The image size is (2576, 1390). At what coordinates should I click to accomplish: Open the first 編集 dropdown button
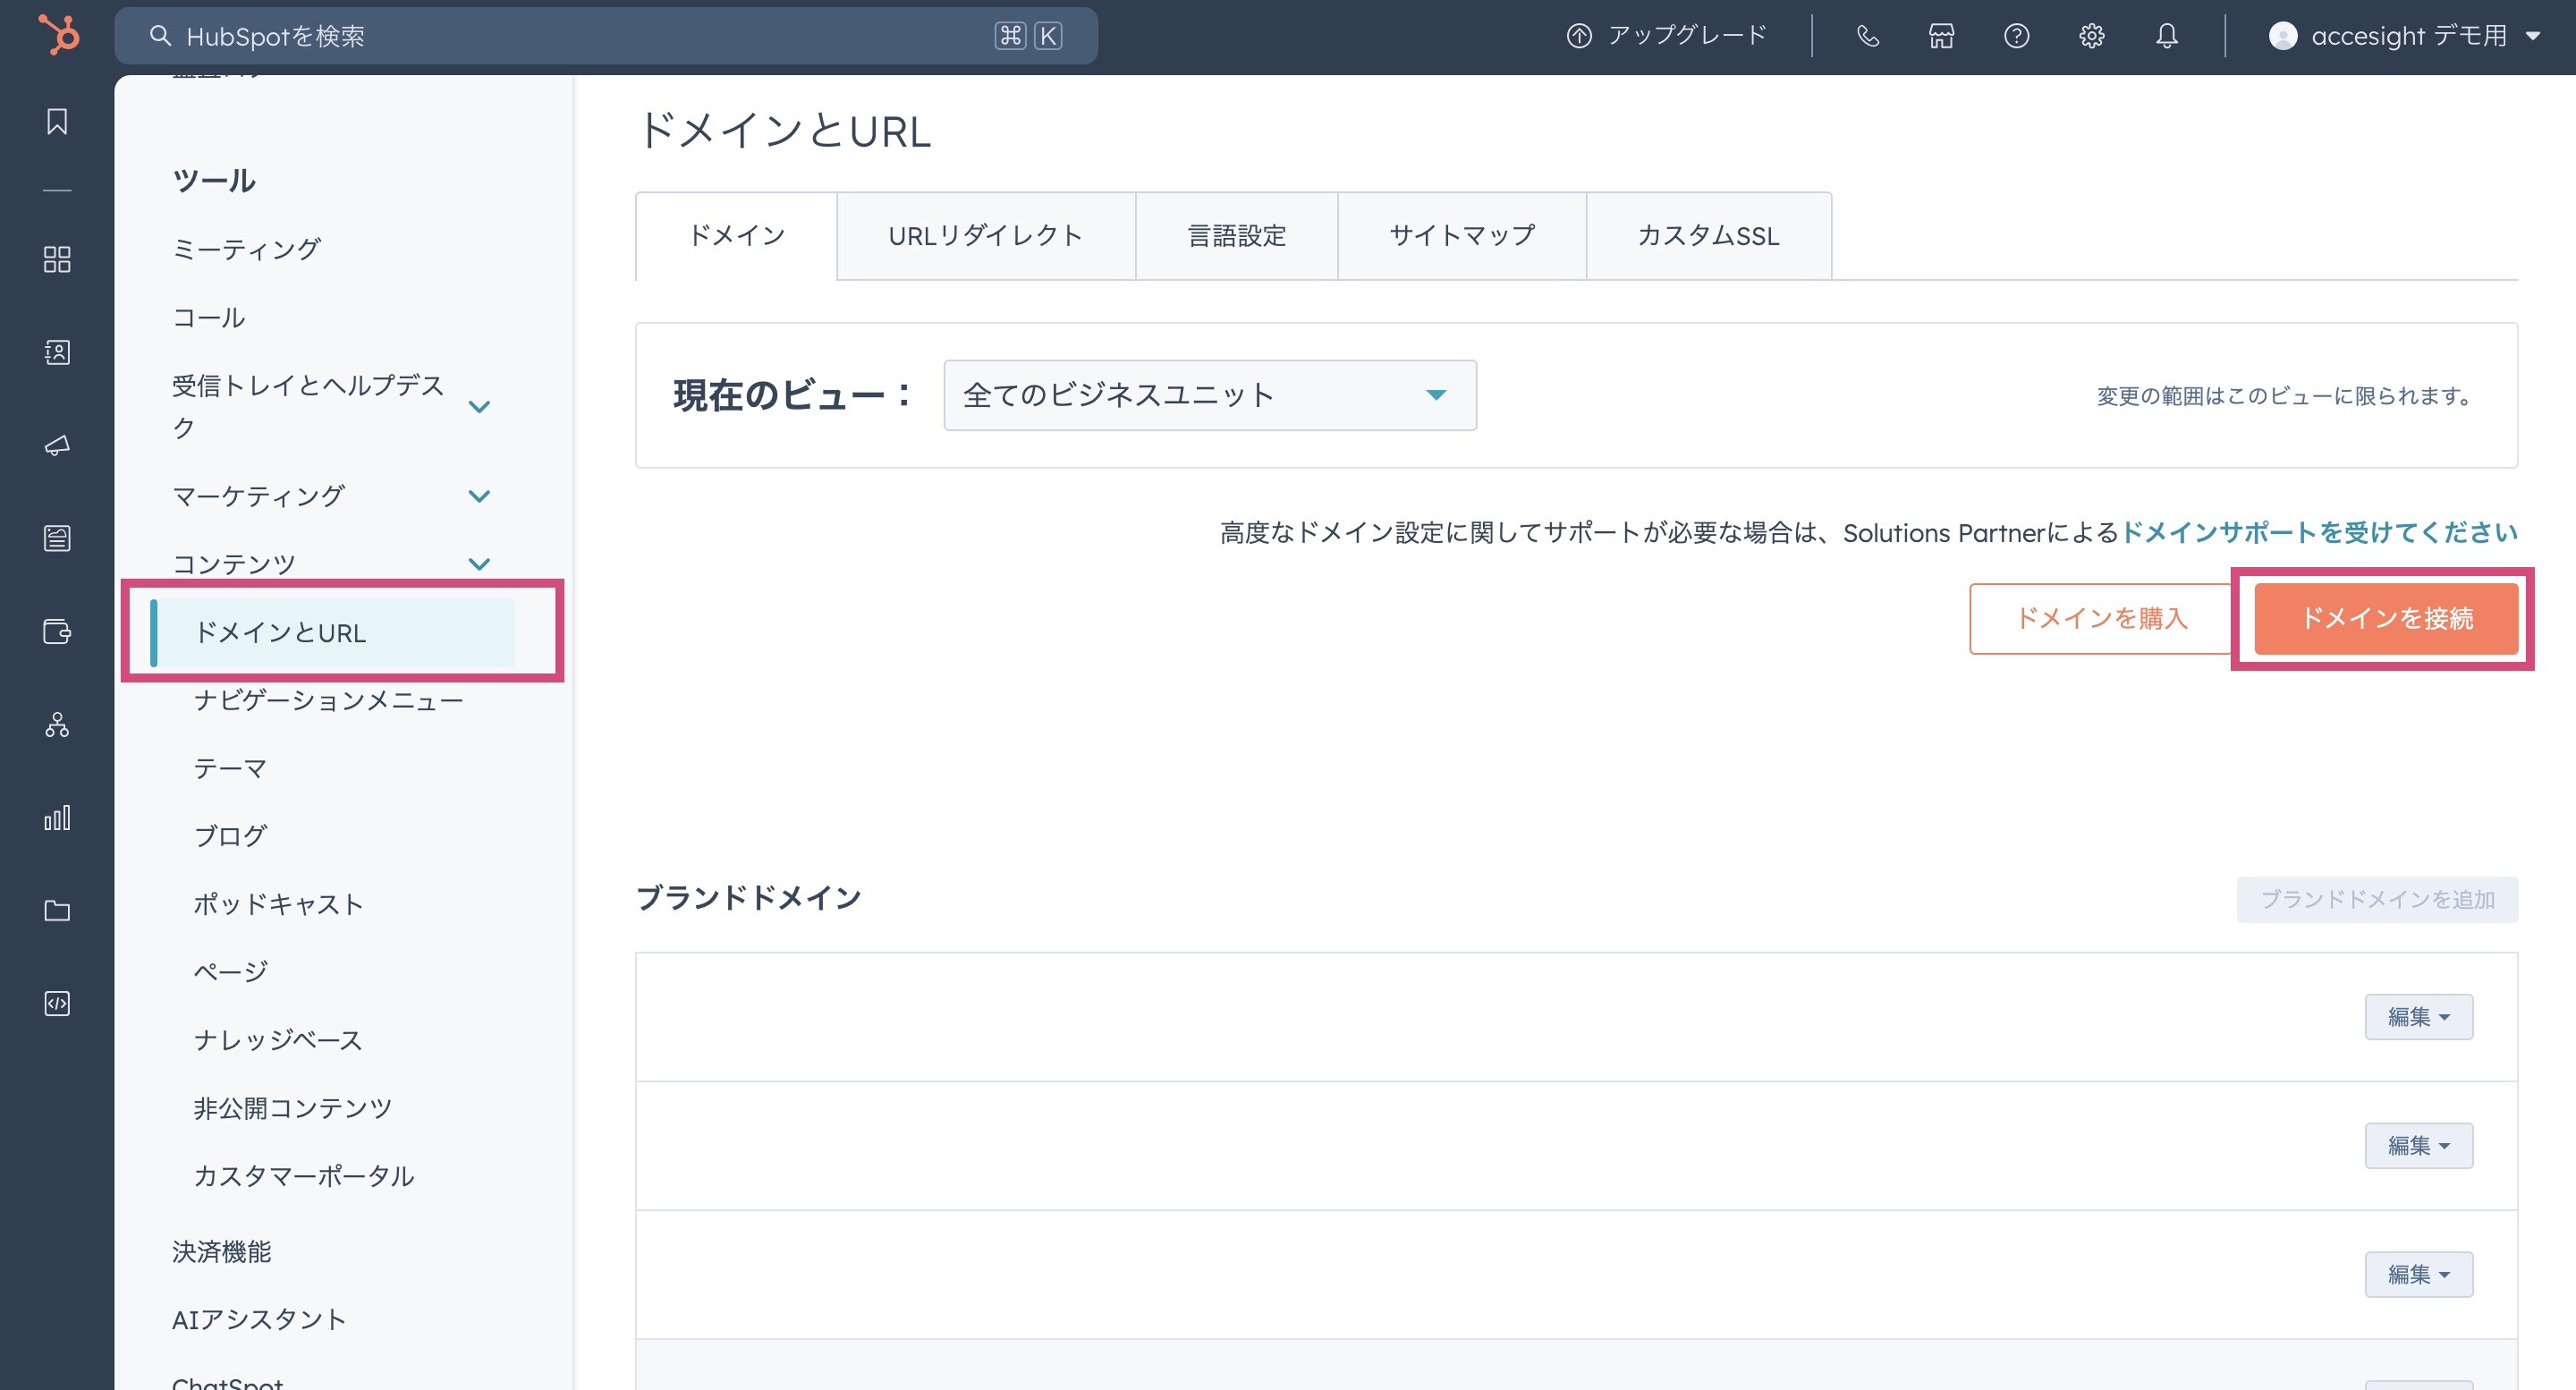(2417, 1017)
